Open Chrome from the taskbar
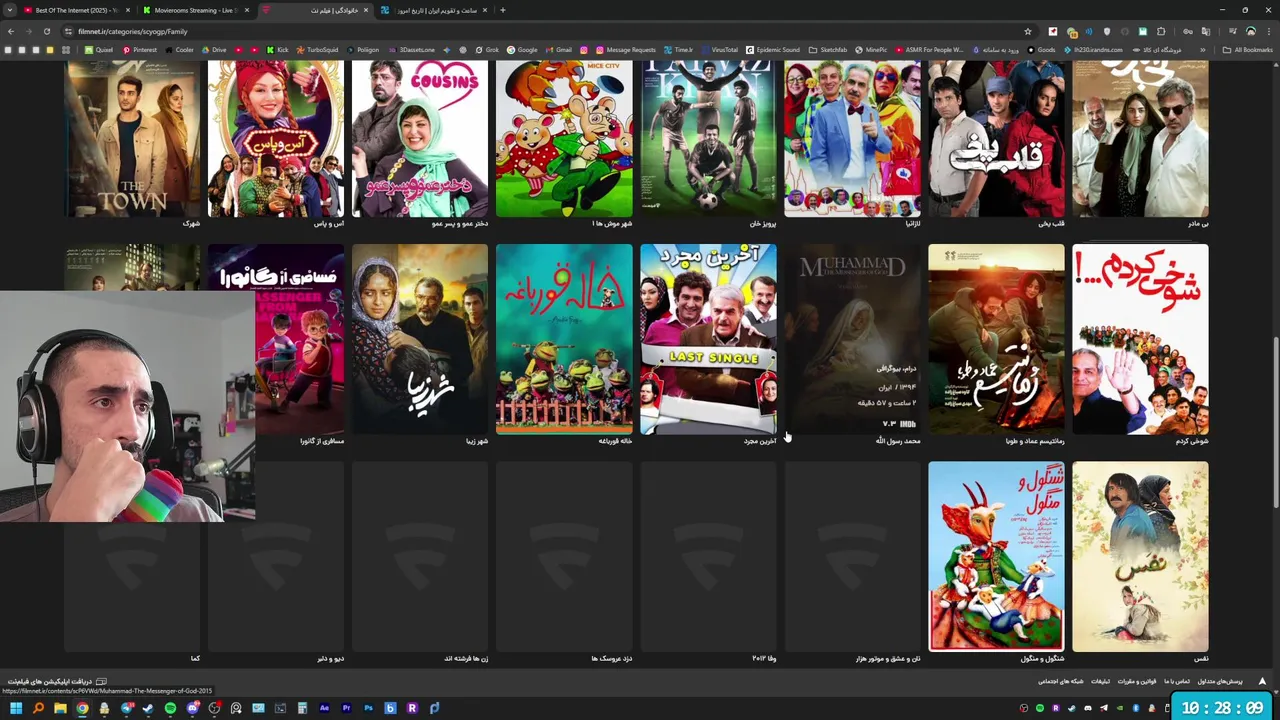Image resolution: width=1280 pixels, height=720 pixels. coord(82,708)
